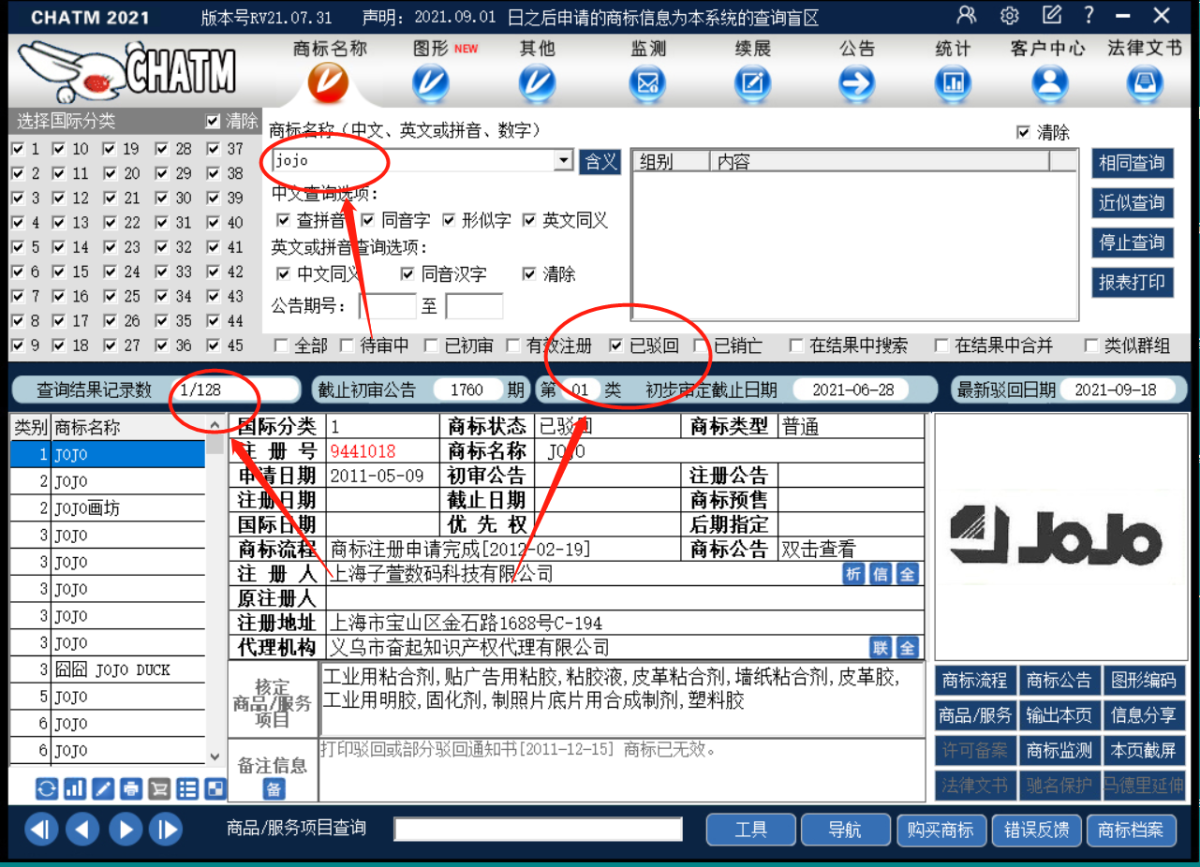Click the 统计 statistics chart icon
This screenshot has height=867, width=1200.
click(952, 82)
